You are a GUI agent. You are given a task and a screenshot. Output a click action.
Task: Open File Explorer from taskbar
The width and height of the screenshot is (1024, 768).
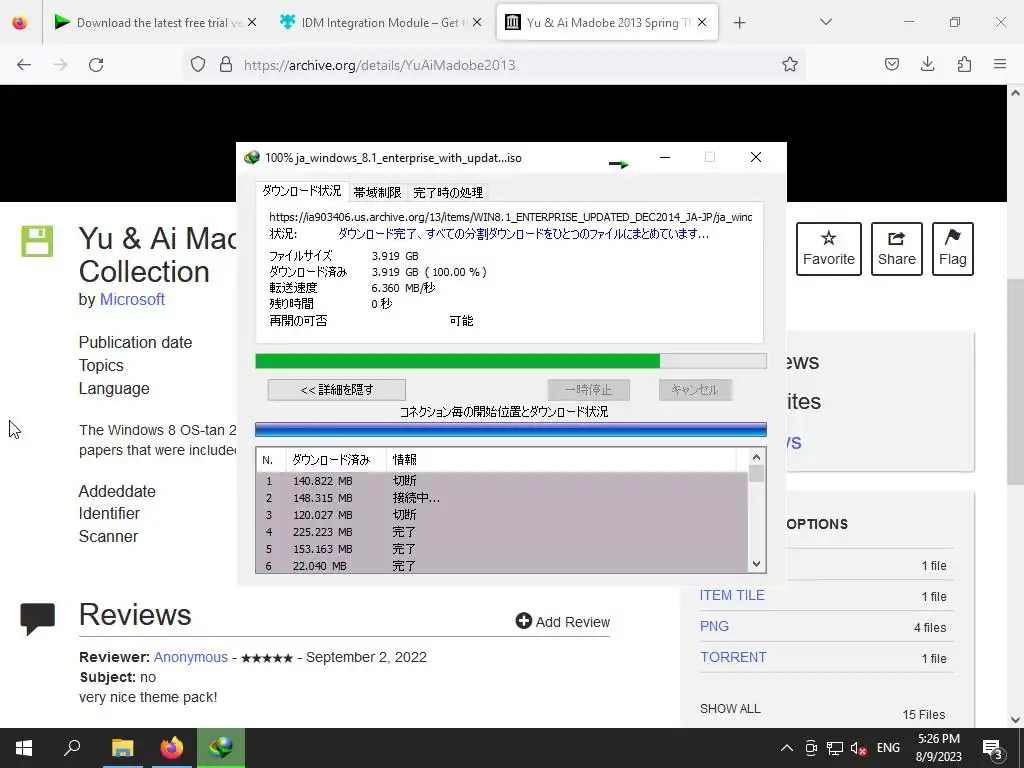click(x=122, y=748)
